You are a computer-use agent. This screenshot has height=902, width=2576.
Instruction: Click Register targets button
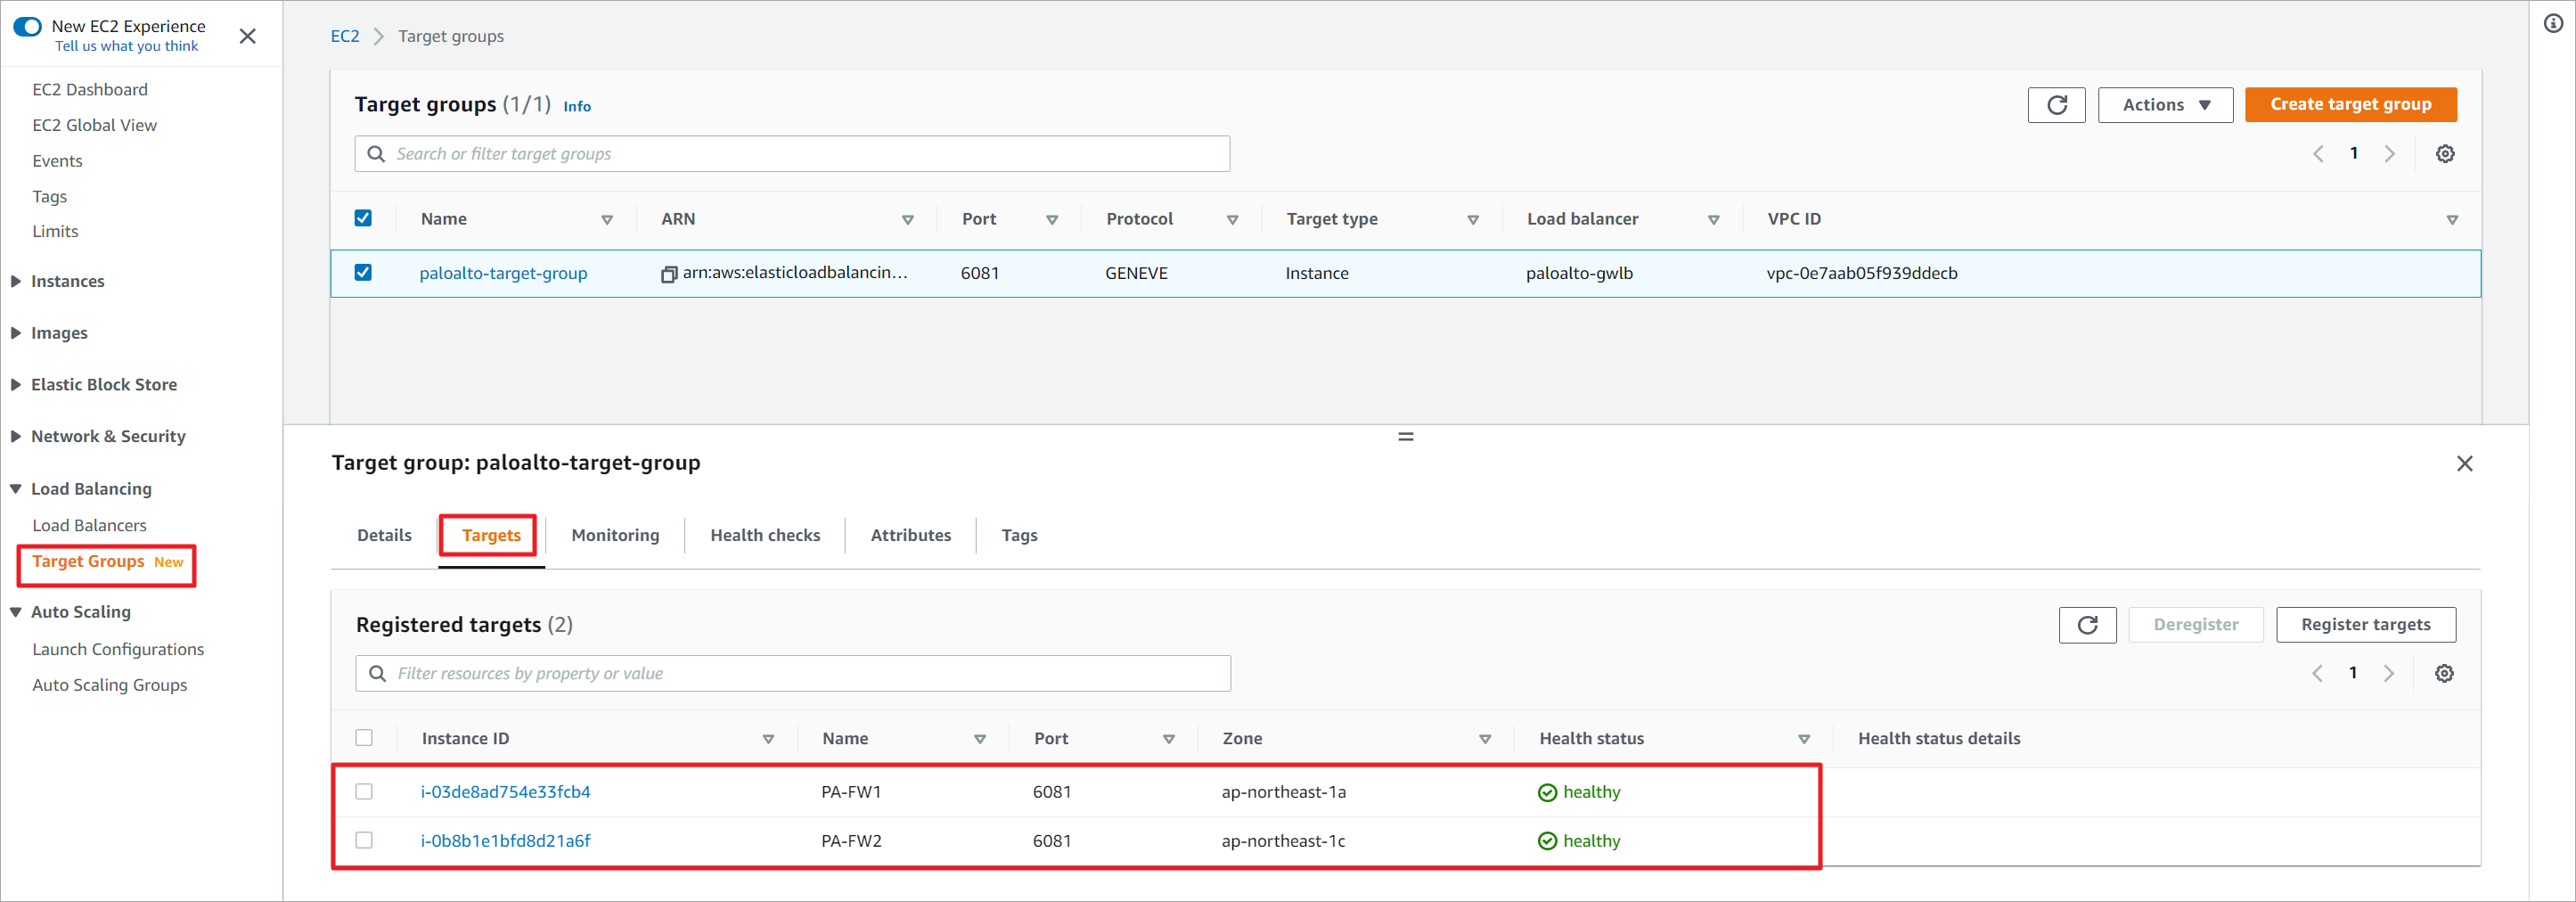tap(2365, 625)
